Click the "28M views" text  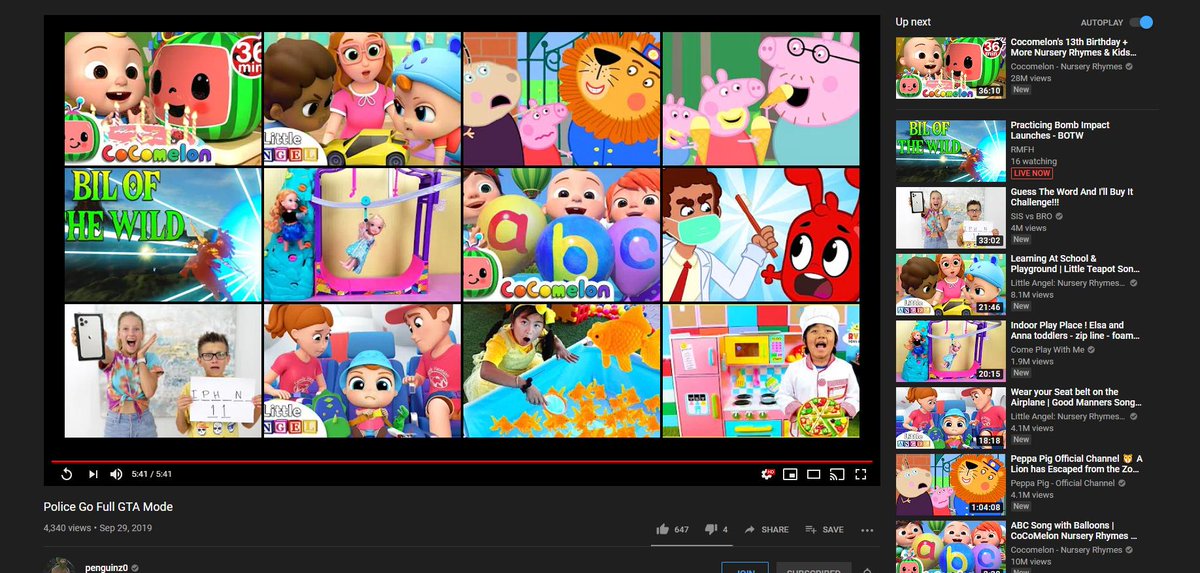click(x=1030, y=78)
